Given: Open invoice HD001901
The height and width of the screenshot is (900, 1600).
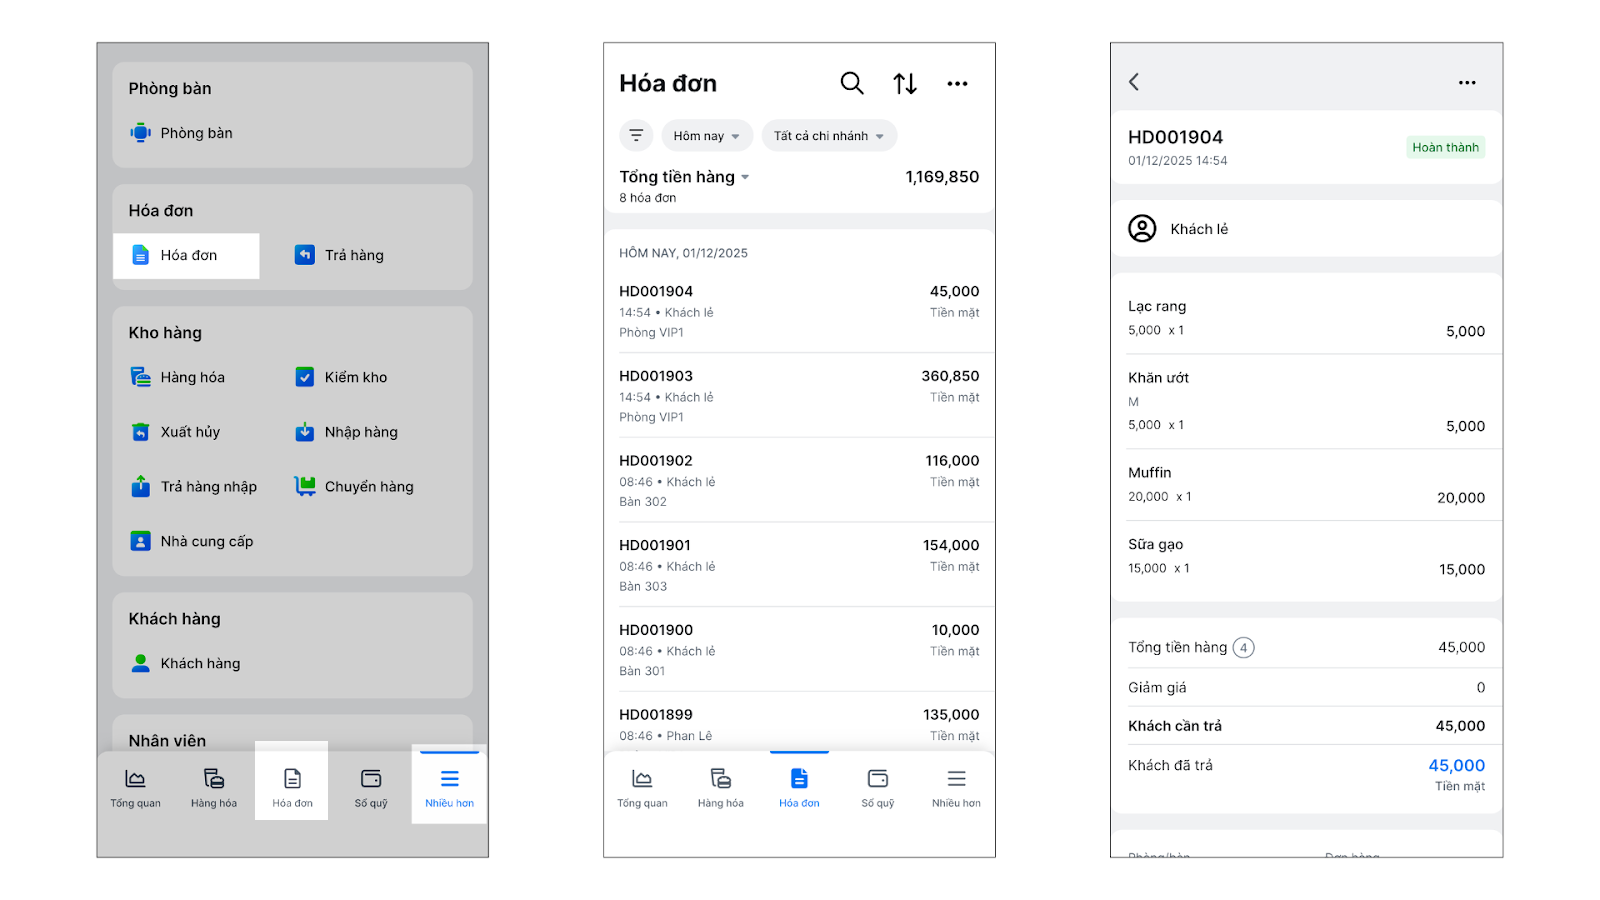Looking at the screenshot, I should click(799, 566).
